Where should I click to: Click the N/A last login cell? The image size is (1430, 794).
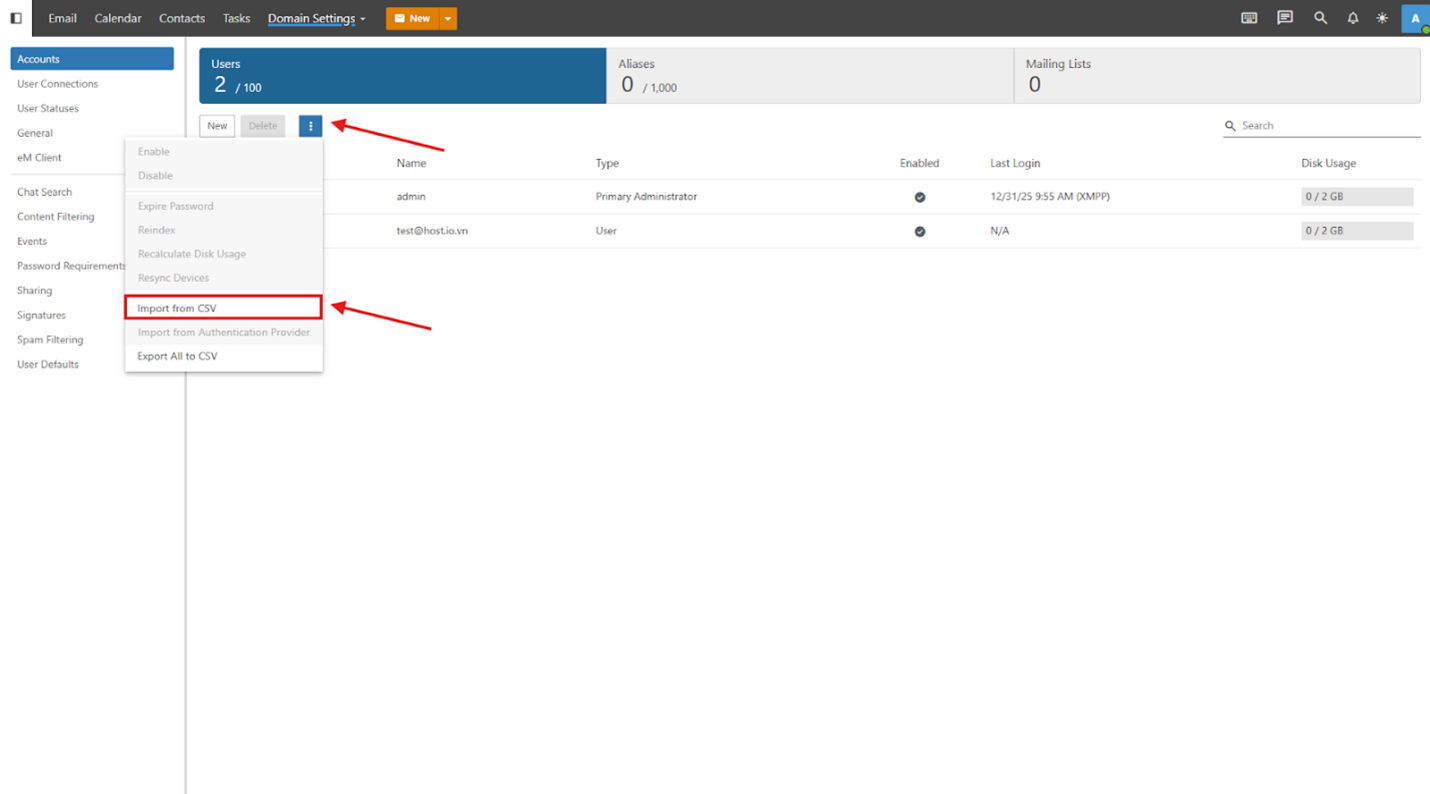1000,231
